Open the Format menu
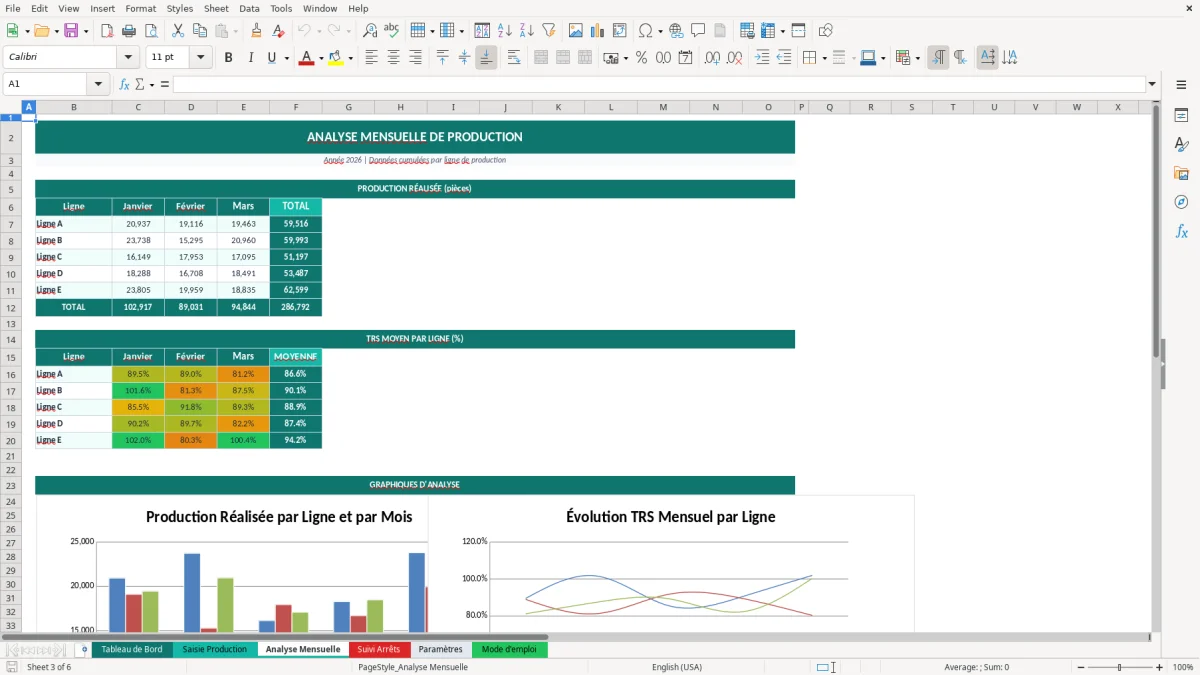Screen dimensions: 1200x675 point(140,8)
